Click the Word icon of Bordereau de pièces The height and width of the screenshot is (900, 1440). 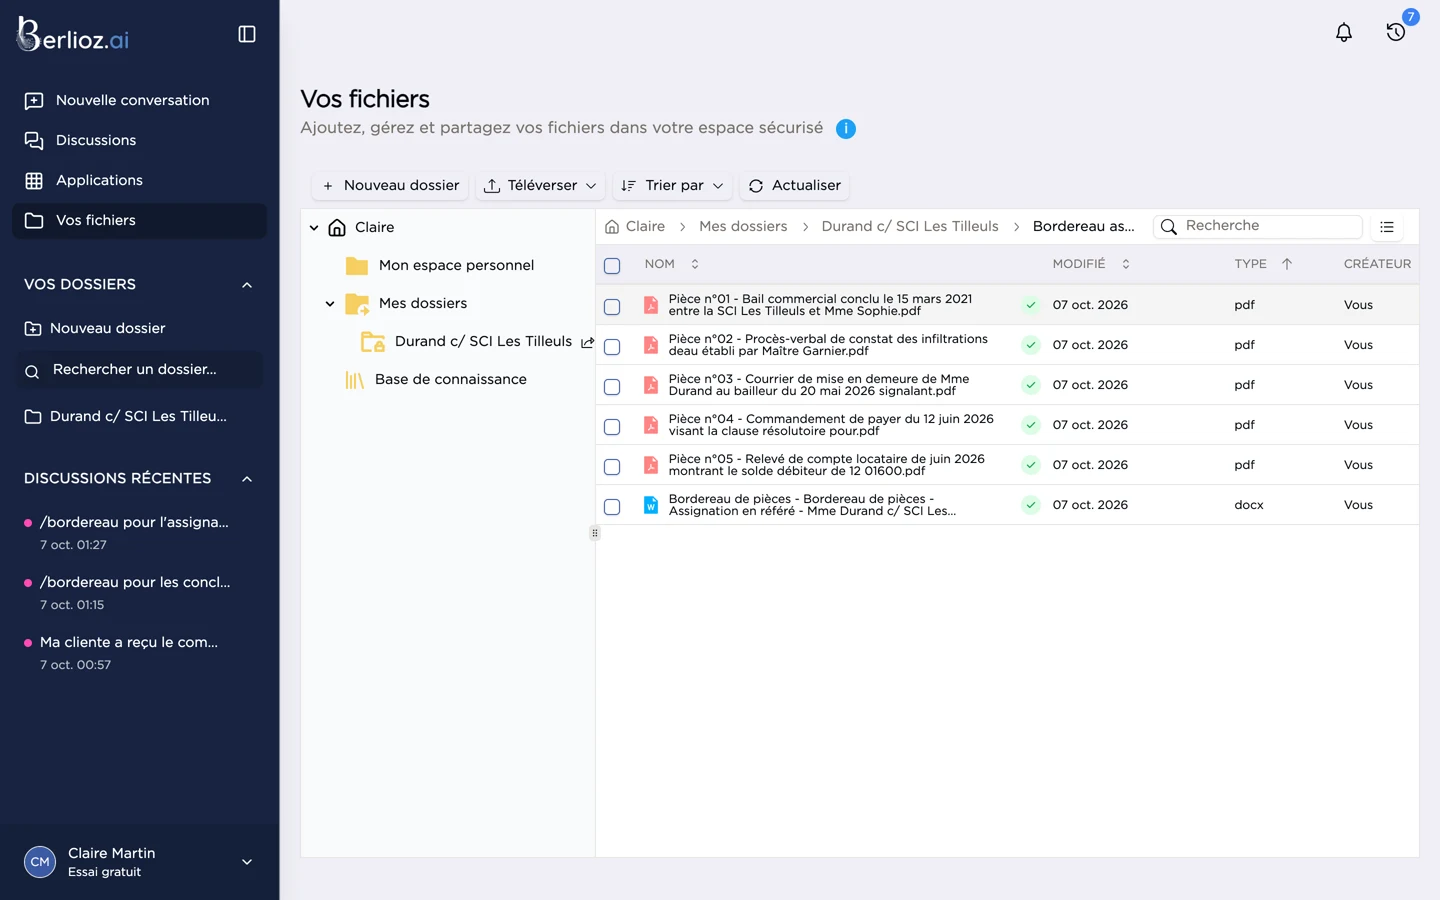(651, 505)
